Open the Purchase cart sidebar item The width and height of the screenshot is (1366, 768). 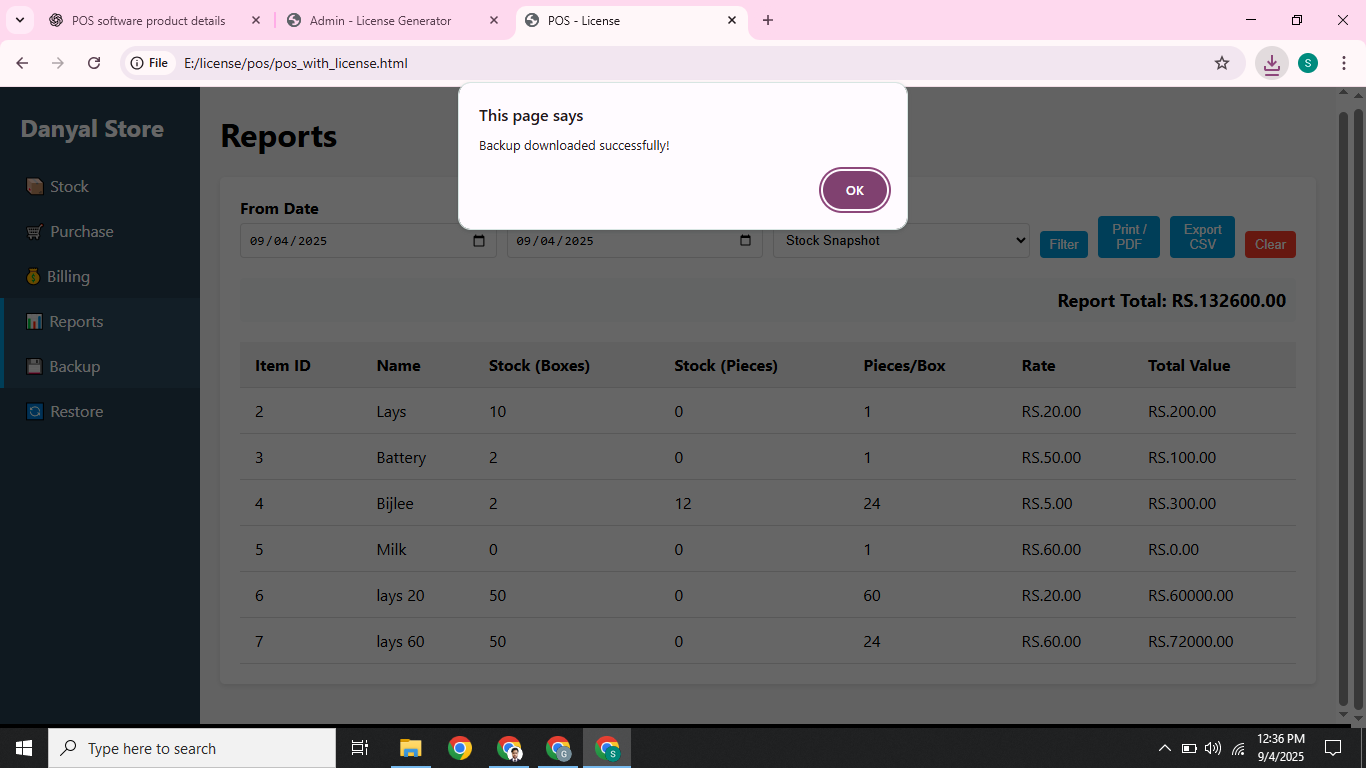click(81, 232)
